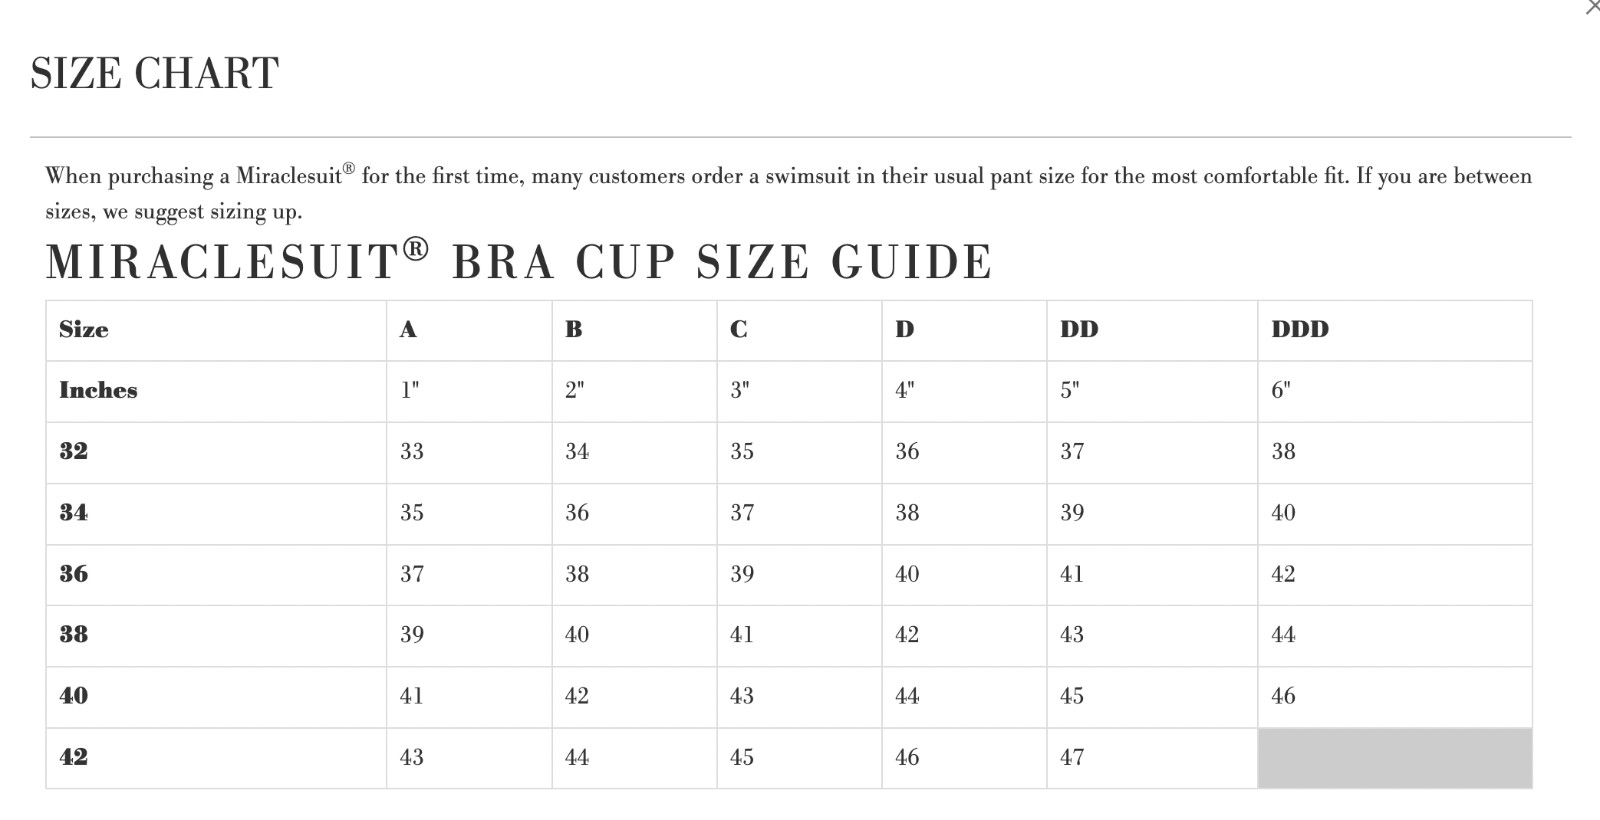Click the A cup column header
This screenshot has height=820, width=1600.
coord(408,330)
